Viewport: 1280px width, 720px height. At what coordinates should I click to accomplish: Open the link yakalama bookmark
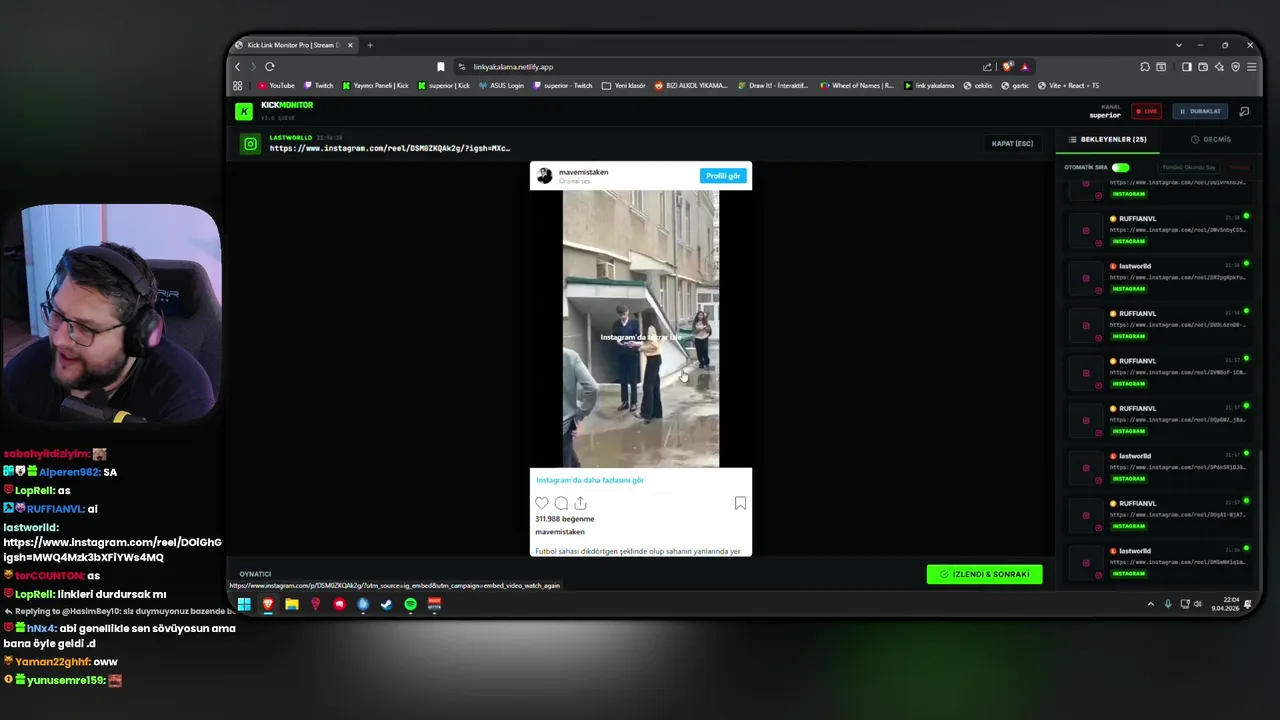coord(929,86)
